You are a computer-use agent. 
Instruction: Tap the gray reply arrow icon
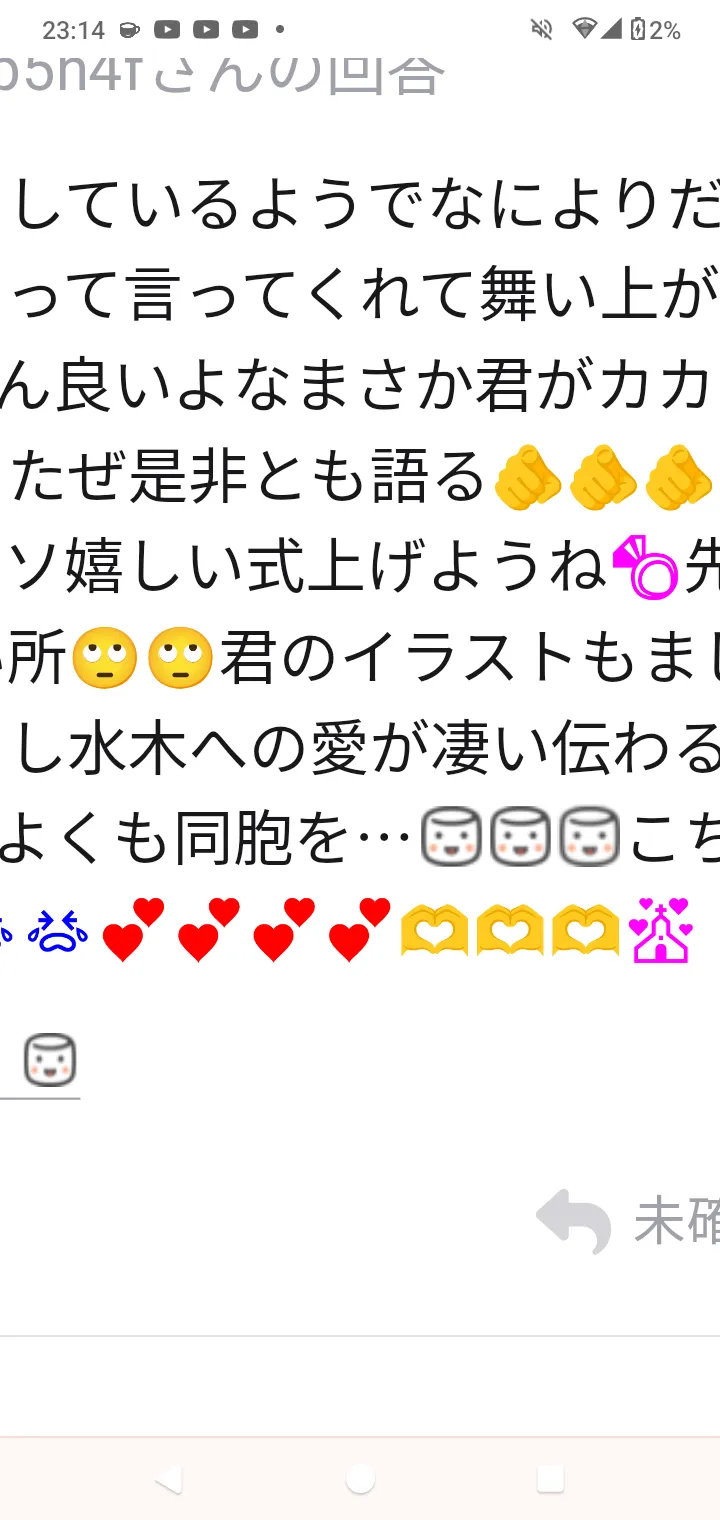[574, 1221]
